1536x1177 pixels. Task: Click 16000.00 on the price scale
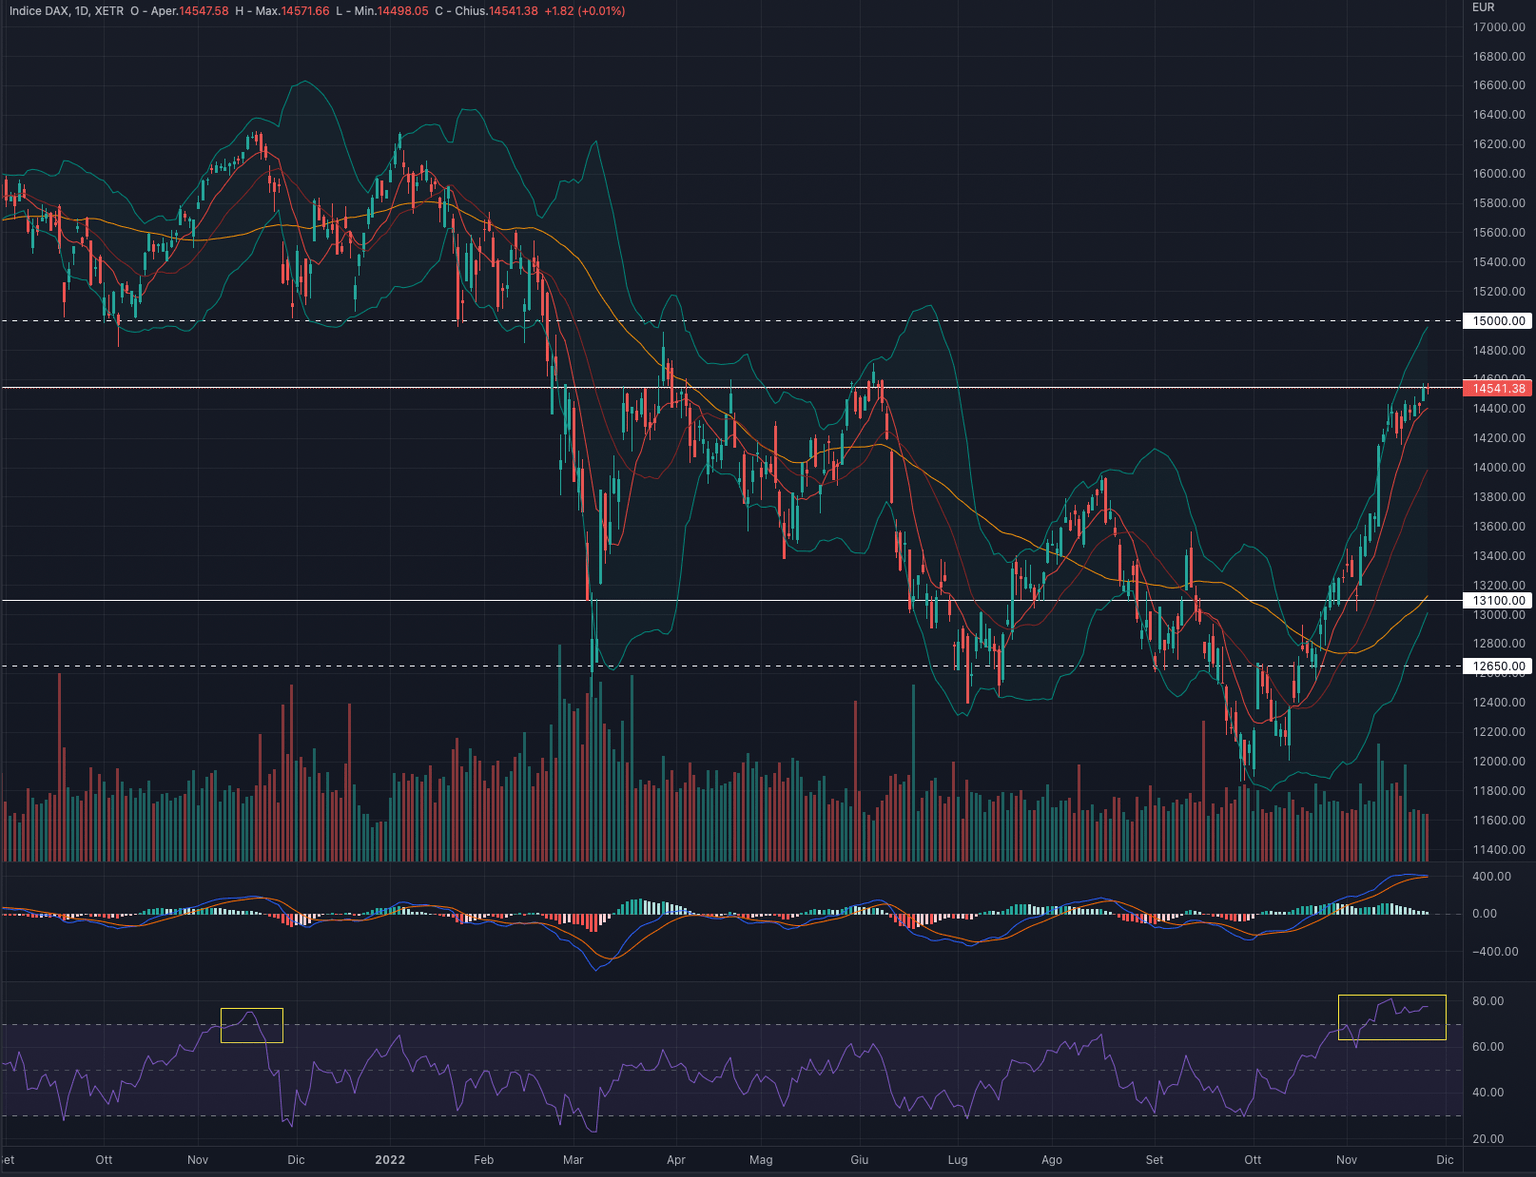tap(1499, 174)
